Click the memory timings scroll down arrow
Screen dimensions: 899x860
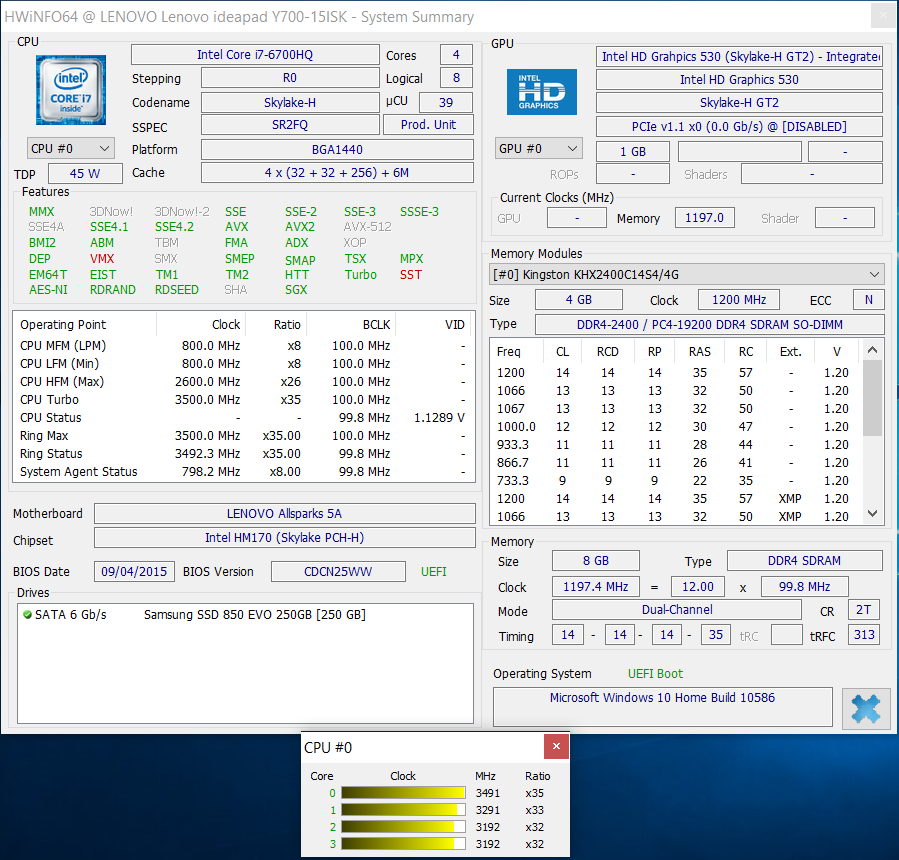point(873,514)
